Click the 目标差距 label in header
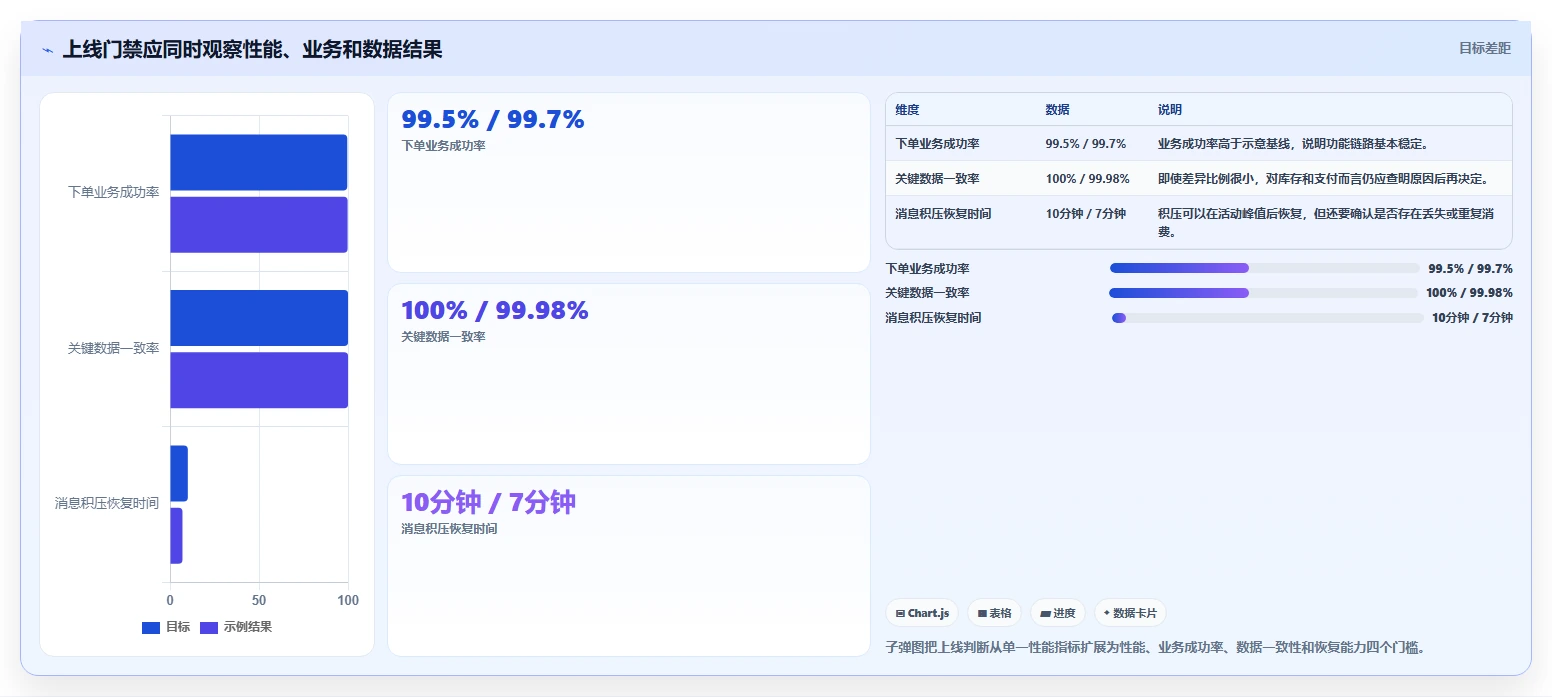1552x697 pixels. pos(1485,48)
